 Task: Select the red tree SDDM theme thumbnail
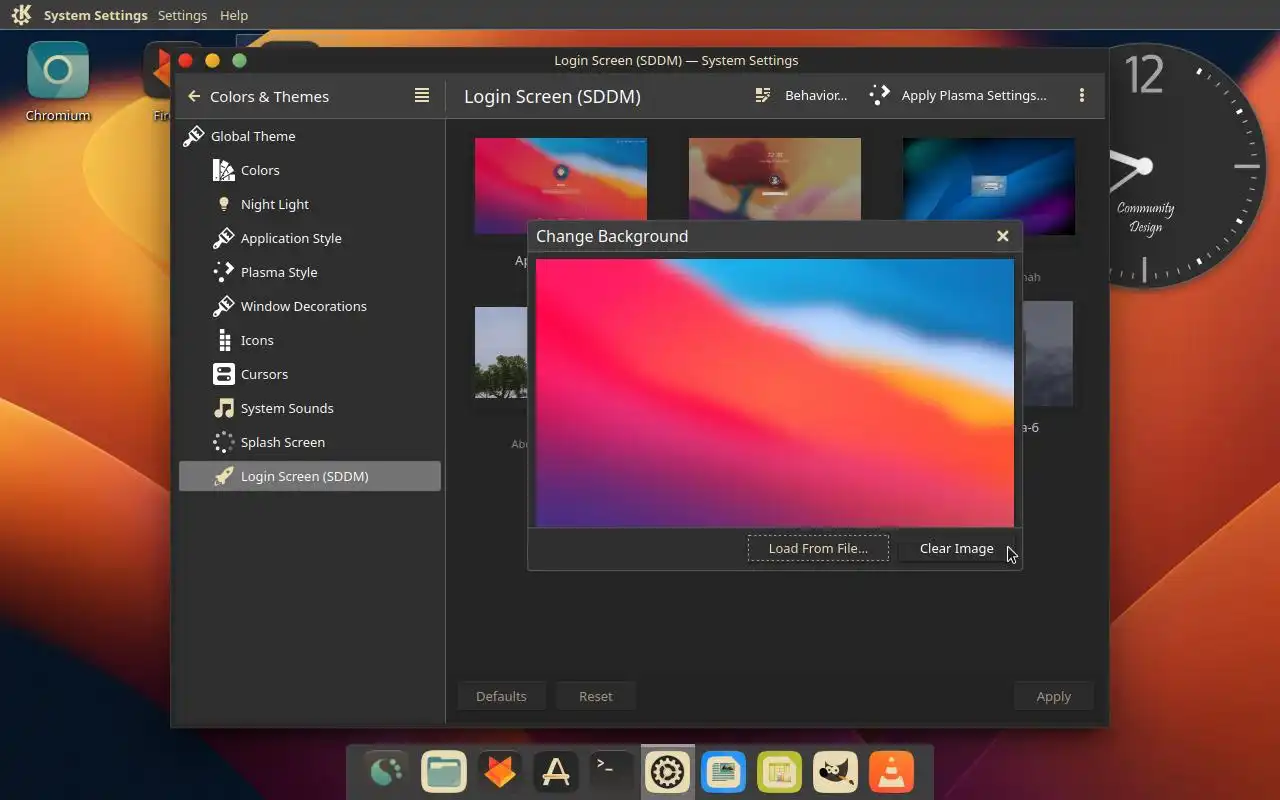pyautogui.click(x=775, y=178)
